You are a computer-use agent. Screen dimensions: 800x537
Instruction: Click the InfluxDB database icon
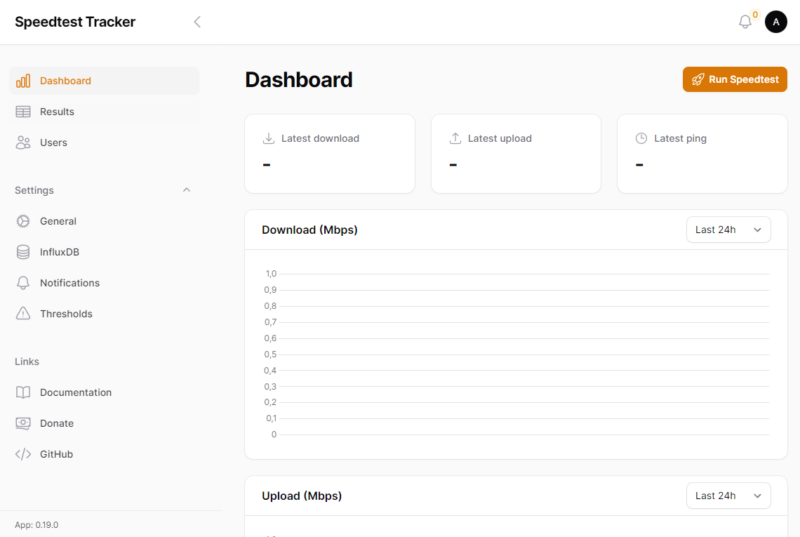(x=23, y=252)
